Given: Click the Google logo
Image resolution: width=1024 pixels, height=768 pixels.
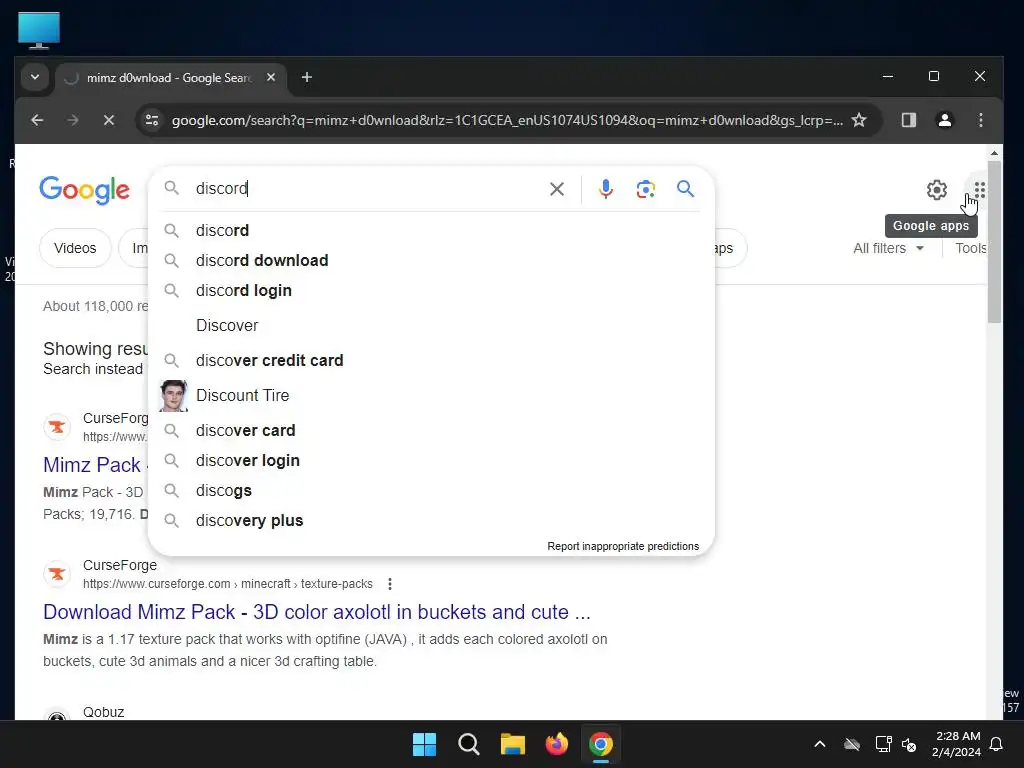Looking at the screenshot, I should click(x=84, y=190).
